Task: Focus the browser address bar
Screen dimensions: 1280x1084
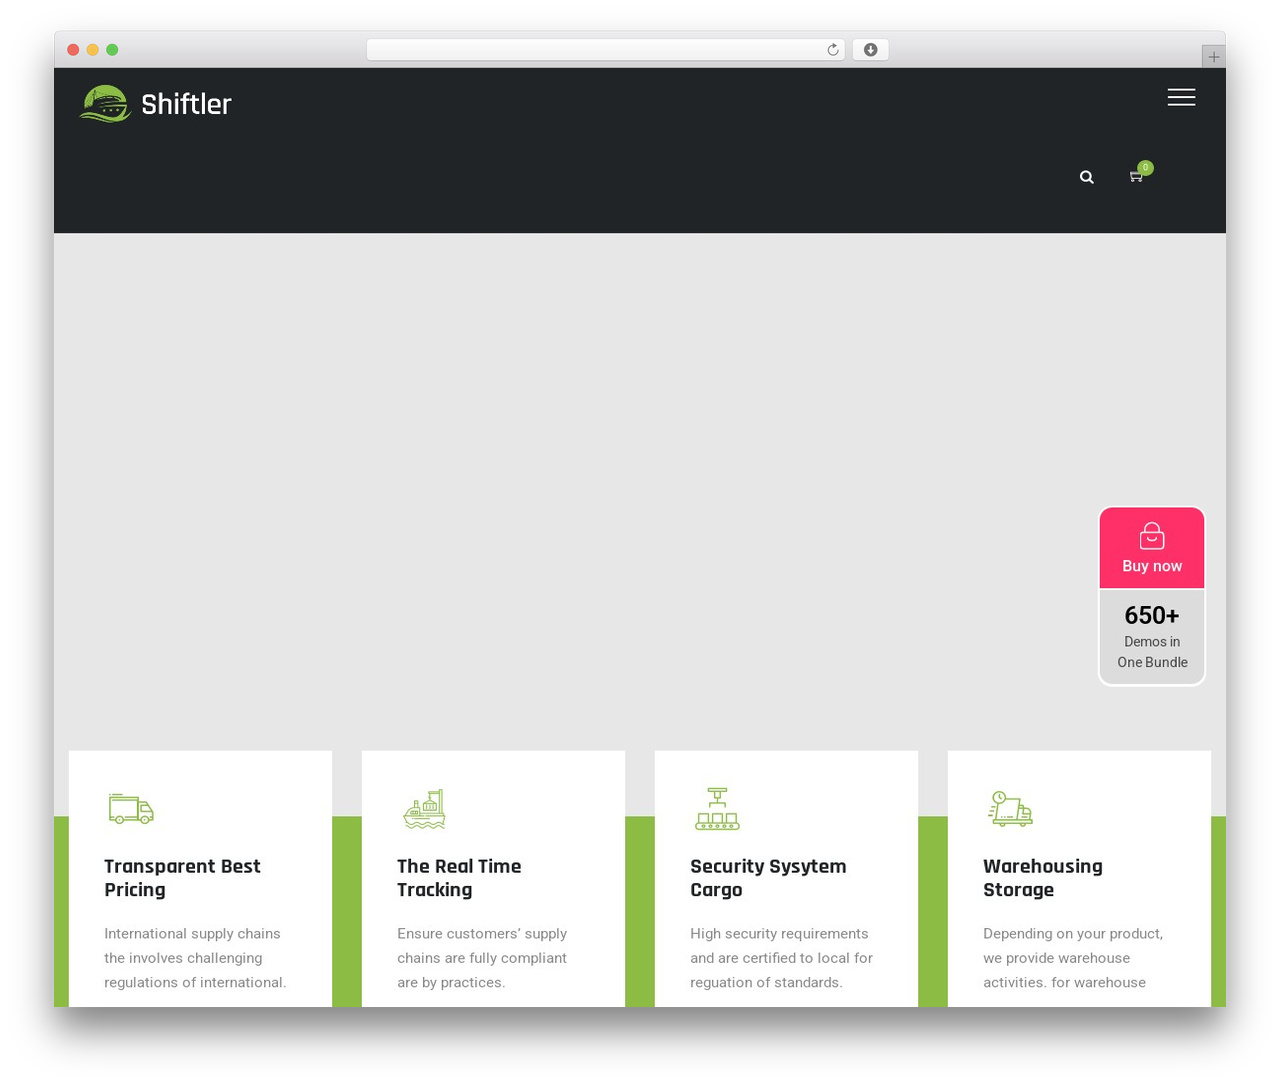Action: click(x=605, y=50)
